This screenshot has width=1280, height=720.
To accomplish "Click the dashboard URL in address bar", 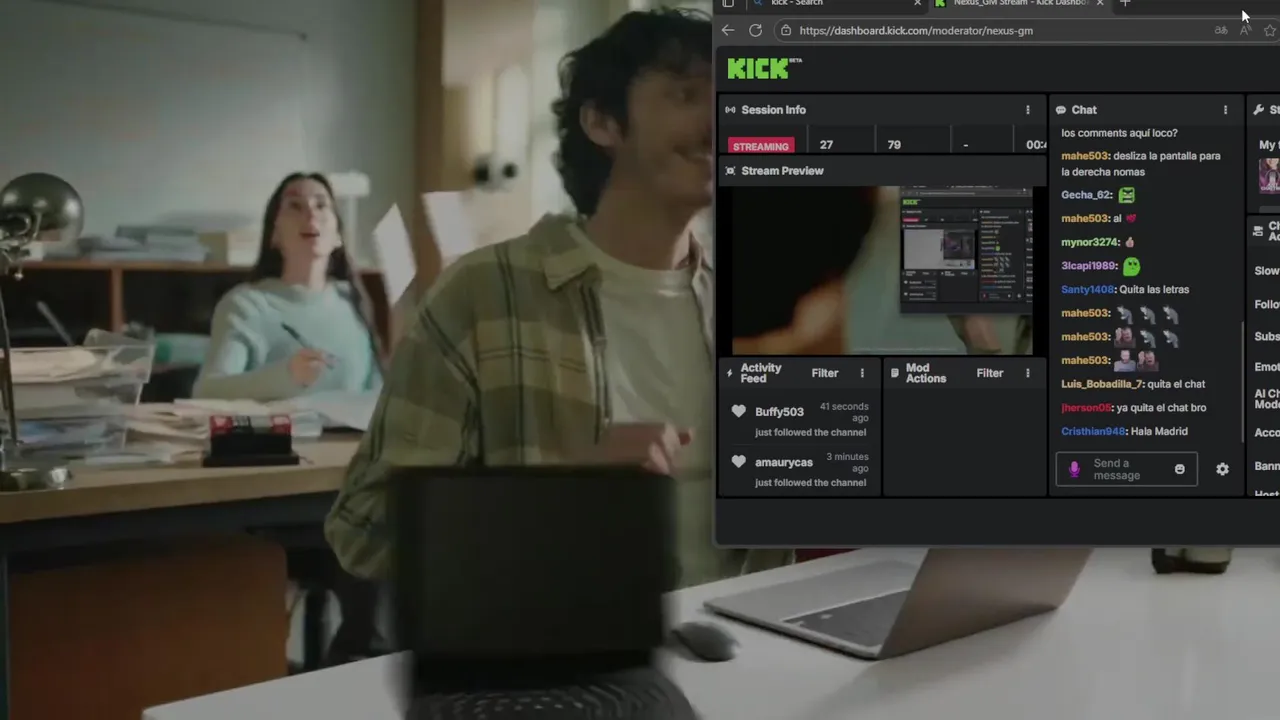I will 916,30.
